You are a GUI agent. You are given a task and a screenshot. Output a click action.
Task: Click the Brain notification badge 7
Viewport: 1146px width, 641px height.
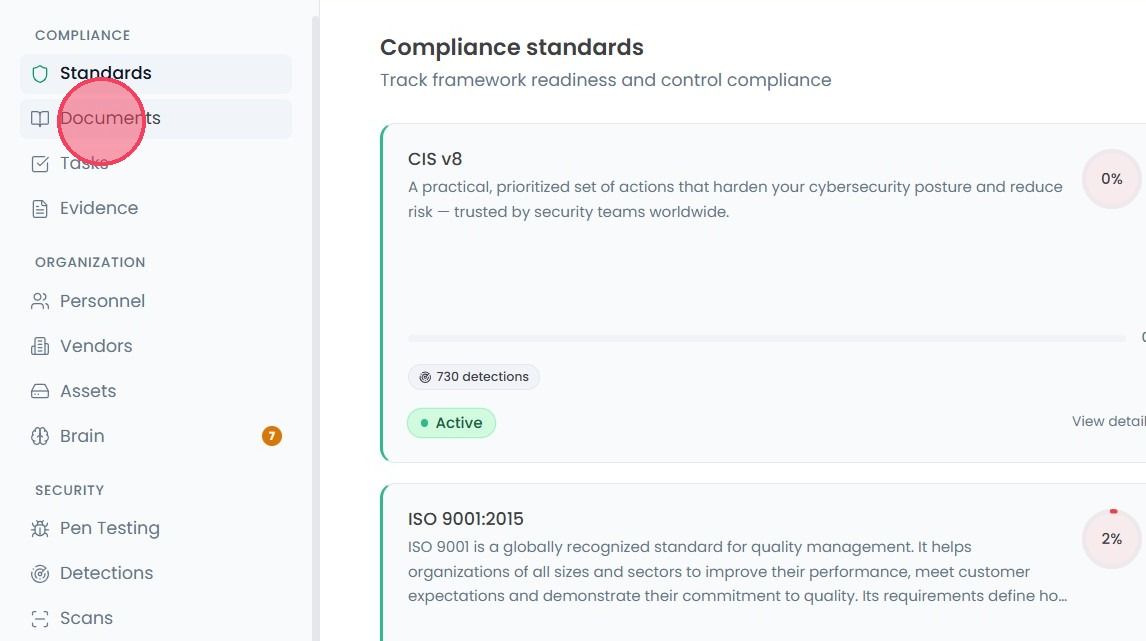[x=272, y=436]
